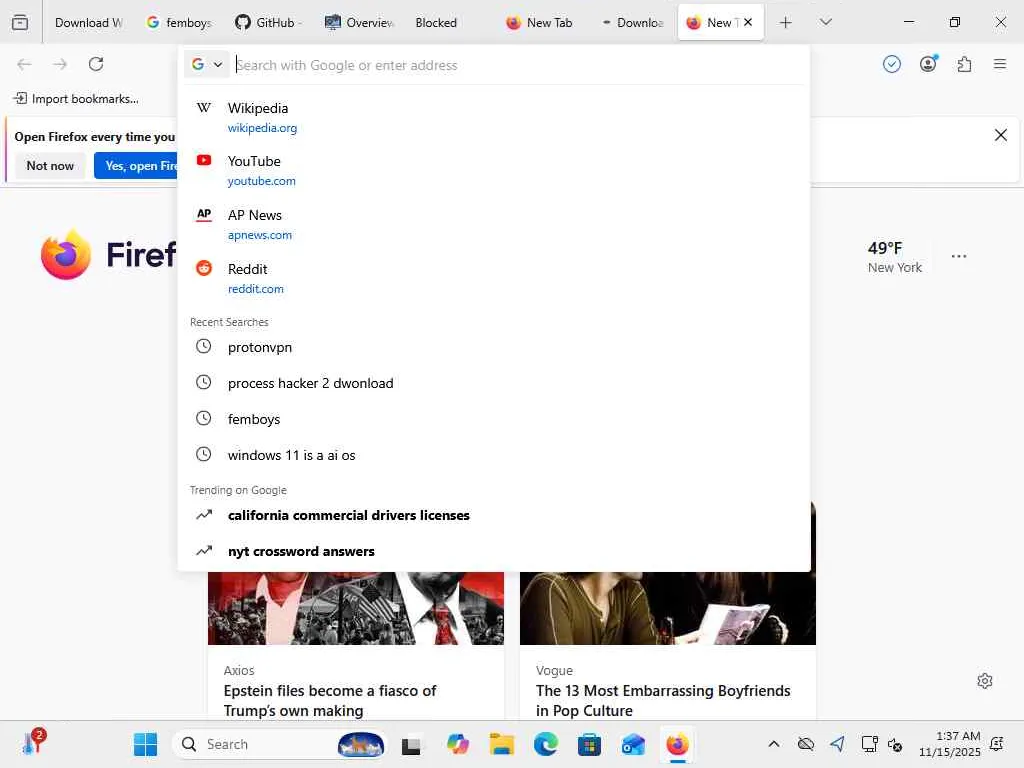This screenshot has width=1024, height=768.
Task: Switch to the first New Tab tab
Action: click(539, 22)
